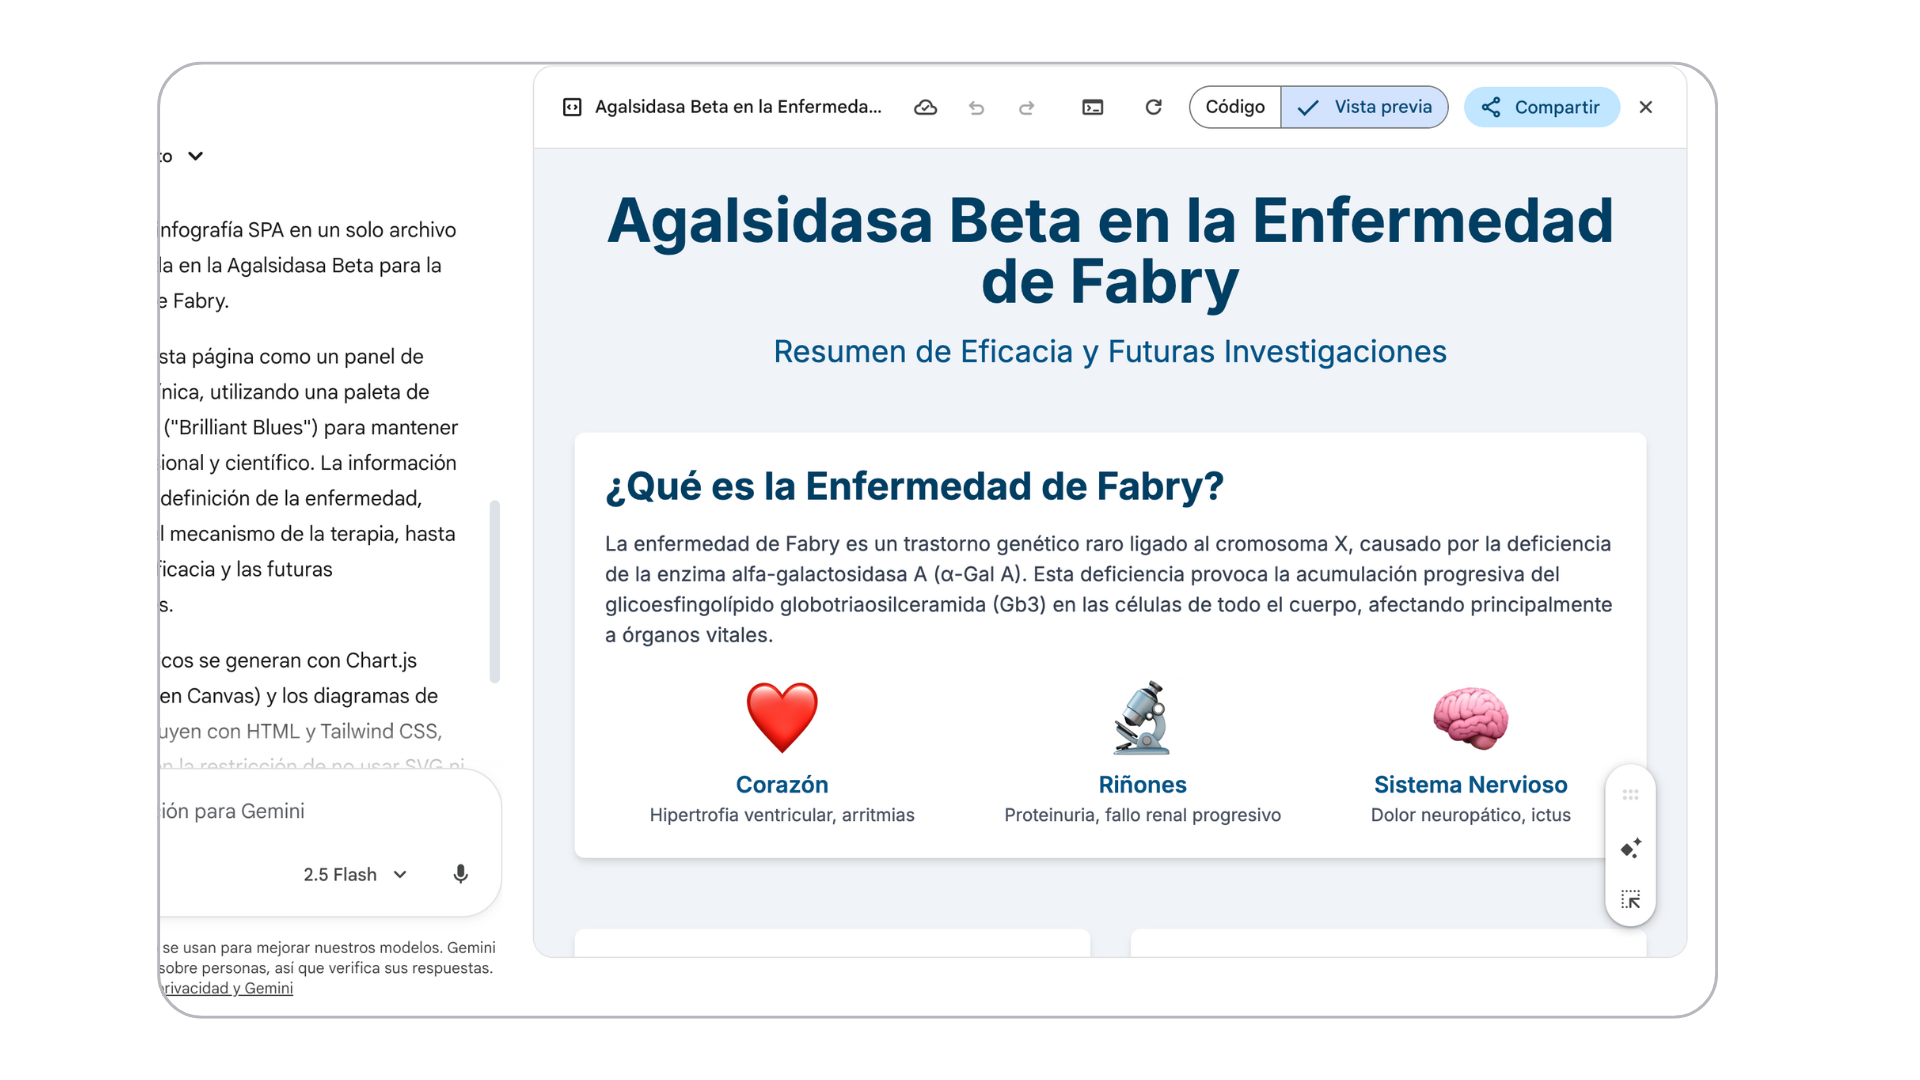Click the code file icon beside title

point(572,107)
